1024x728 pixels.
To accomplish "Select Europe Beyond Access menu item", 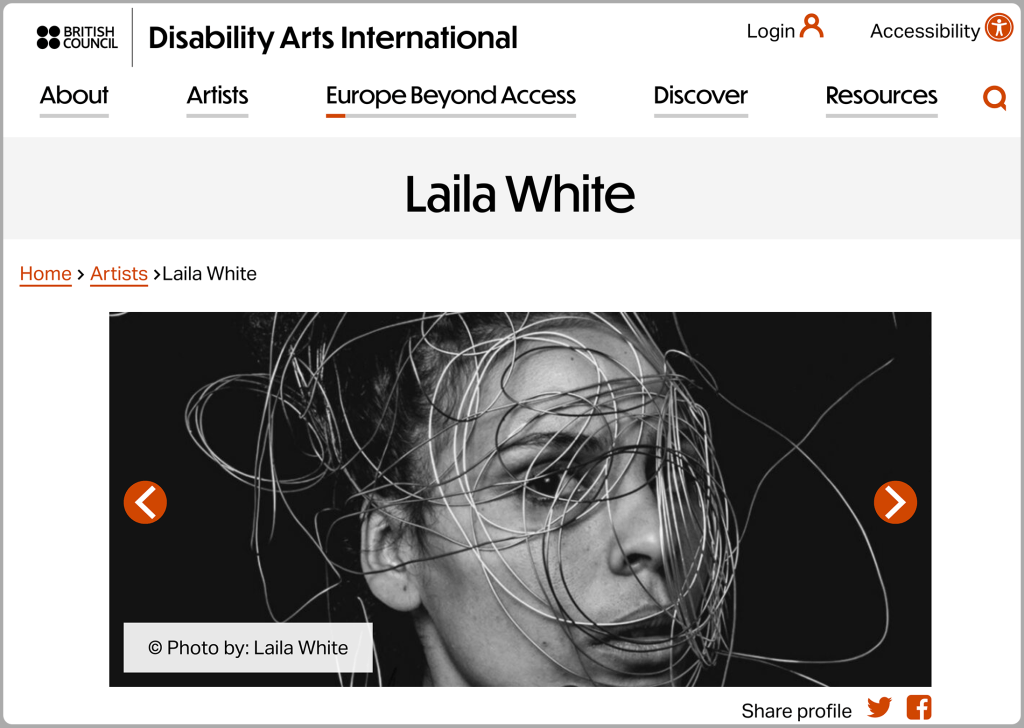I will pos(451,96).
